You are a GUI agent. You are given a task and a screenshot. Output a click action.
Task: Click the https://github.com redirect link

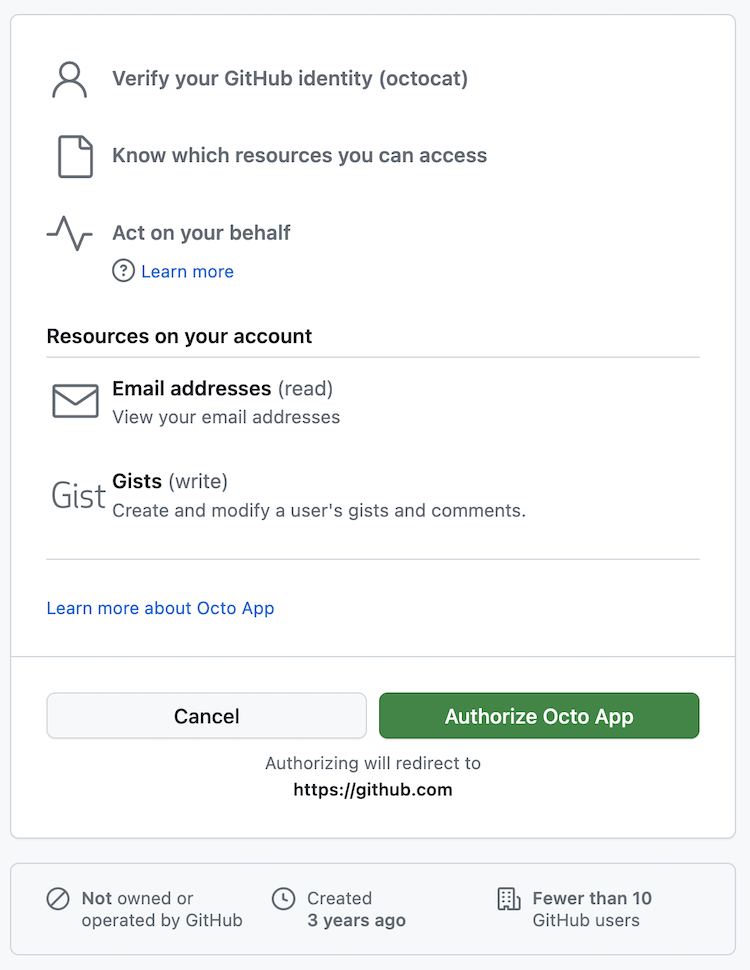click(x=373, y=789)
